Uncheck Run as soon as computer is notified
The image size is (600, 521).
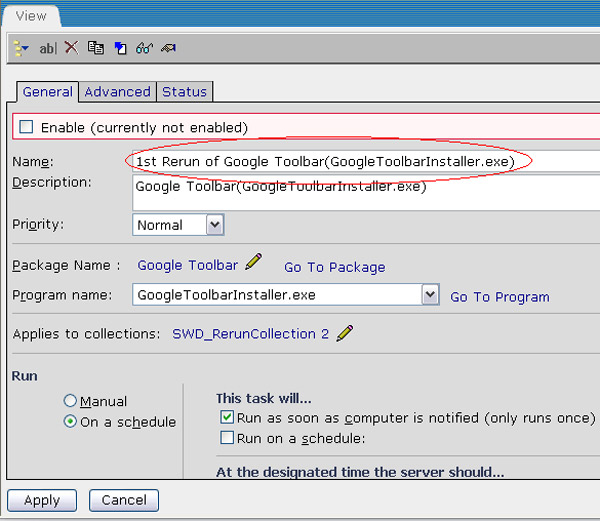pos(227,417)
